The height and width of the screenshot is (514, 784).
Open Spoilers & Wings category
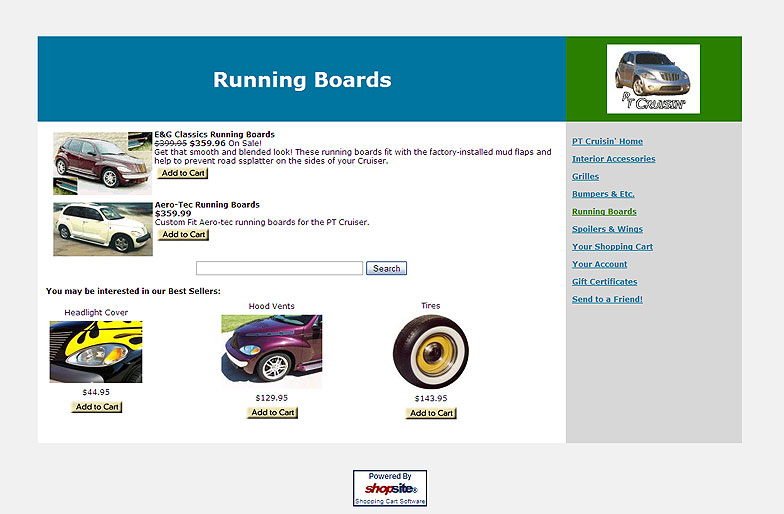(x=607, y=229)
